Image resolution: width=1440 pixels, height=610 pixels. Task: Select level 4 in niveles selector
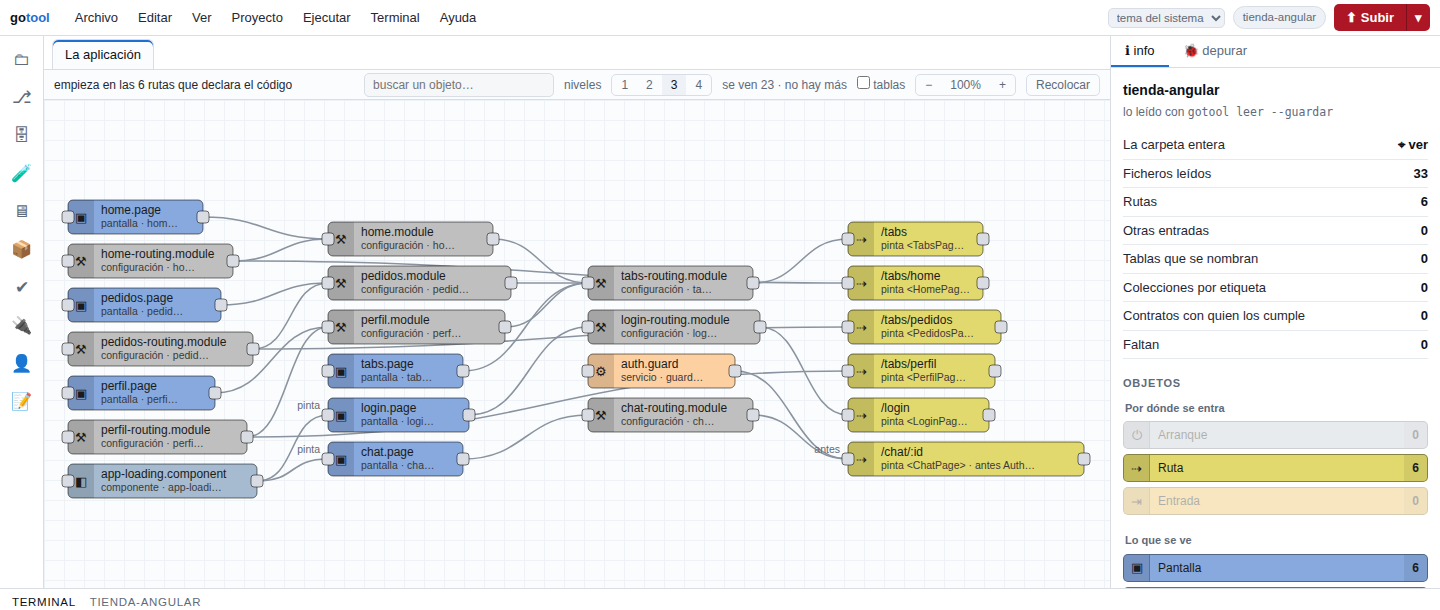pyautogui.click(x=699, y=85)
